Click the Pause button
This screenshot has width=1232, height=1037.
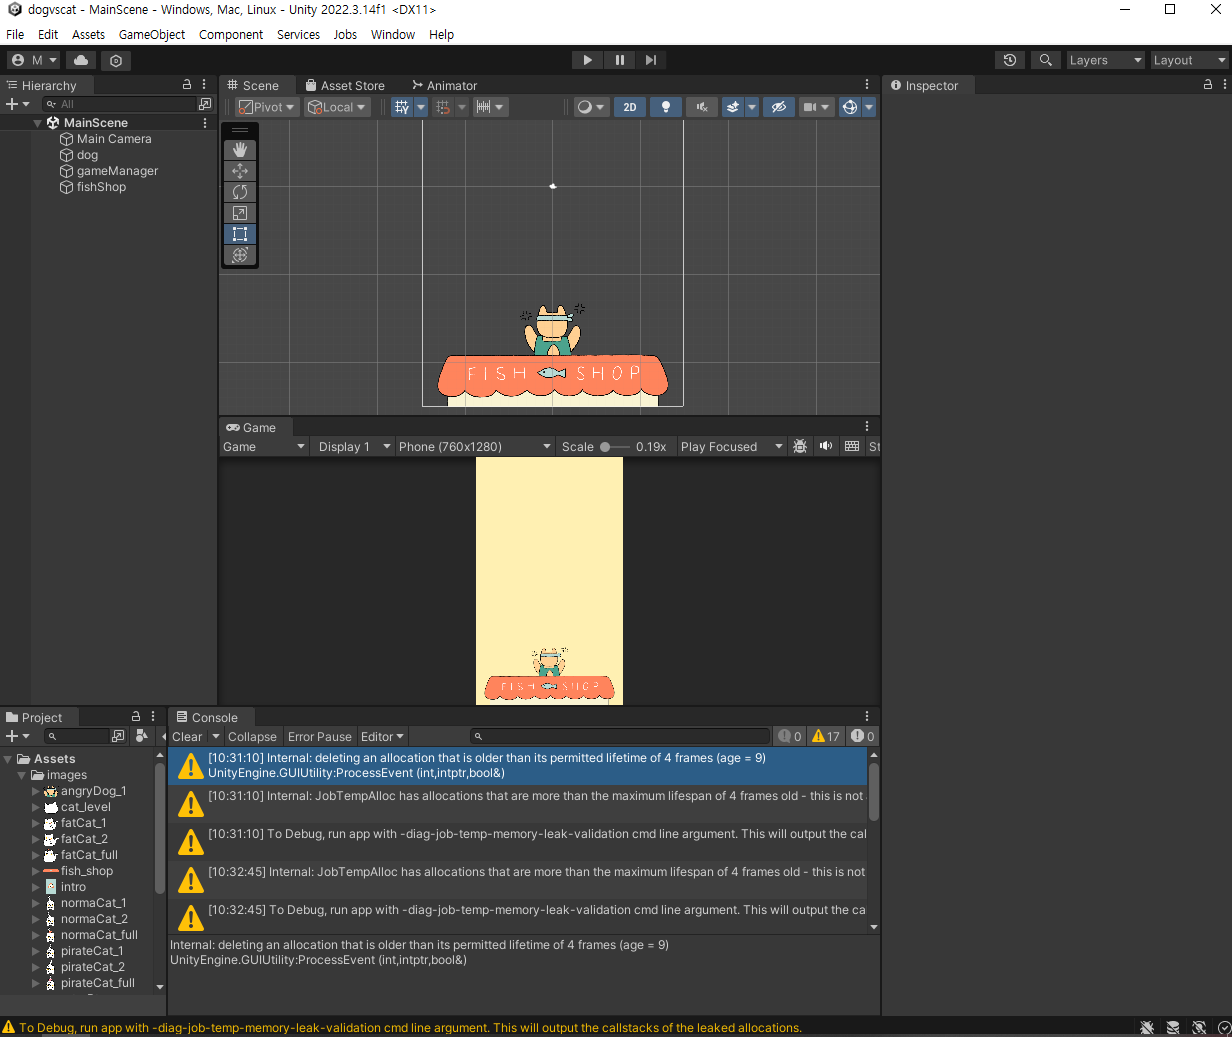[x=619, y=60]
